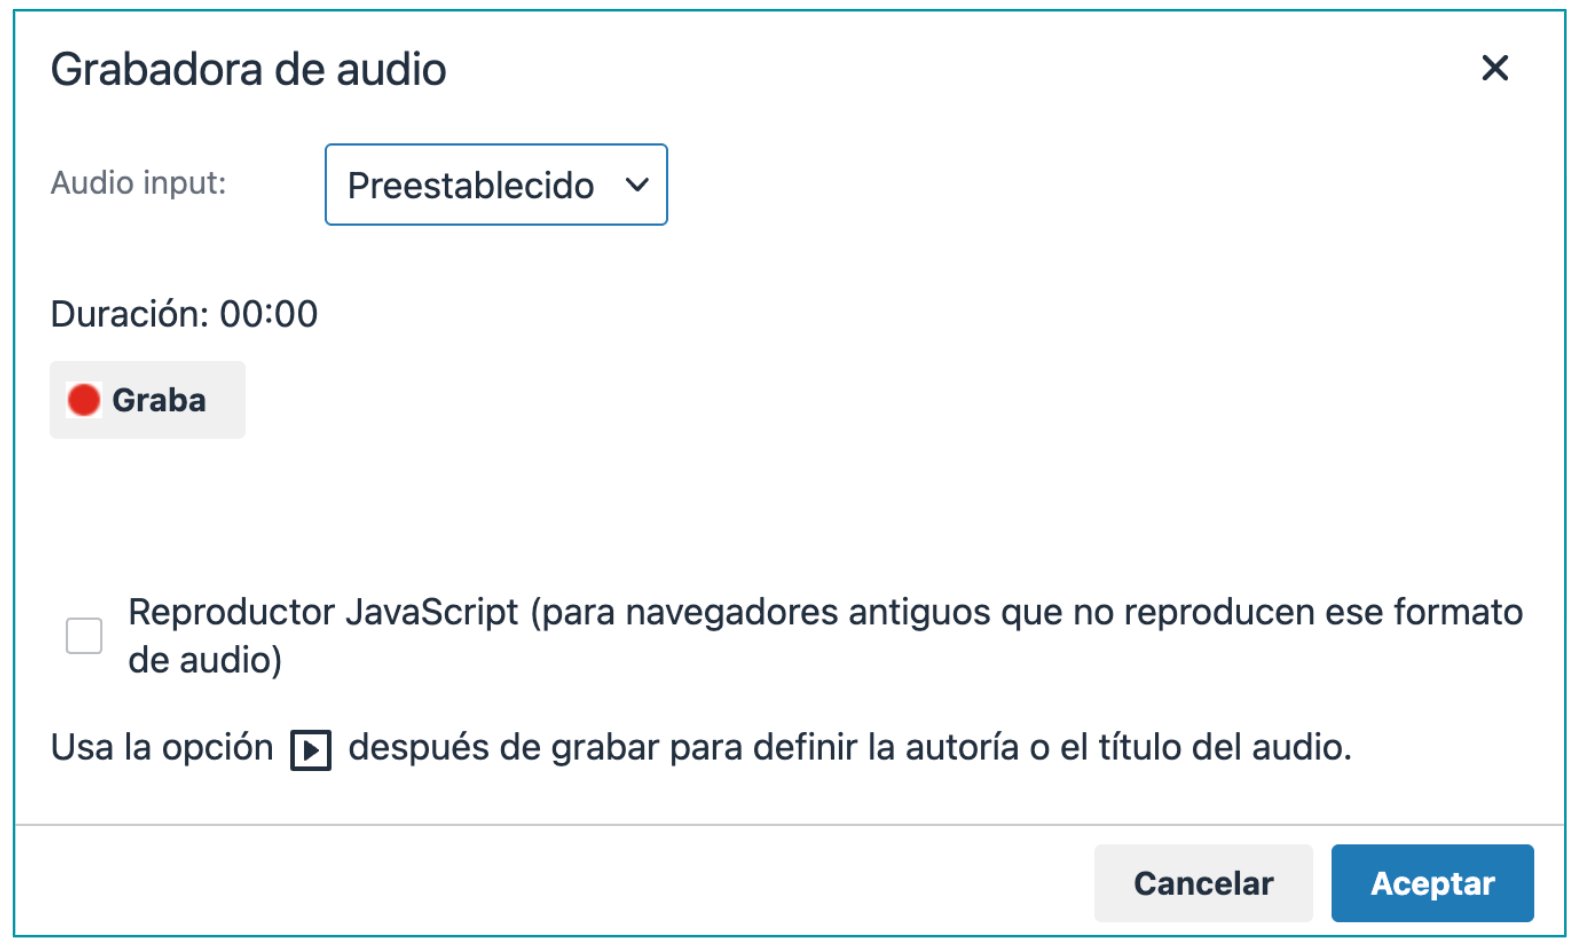Select the word Preestablecido in the combo box
This screenshot has height=950, width=1580.
[x=471, y=186]
